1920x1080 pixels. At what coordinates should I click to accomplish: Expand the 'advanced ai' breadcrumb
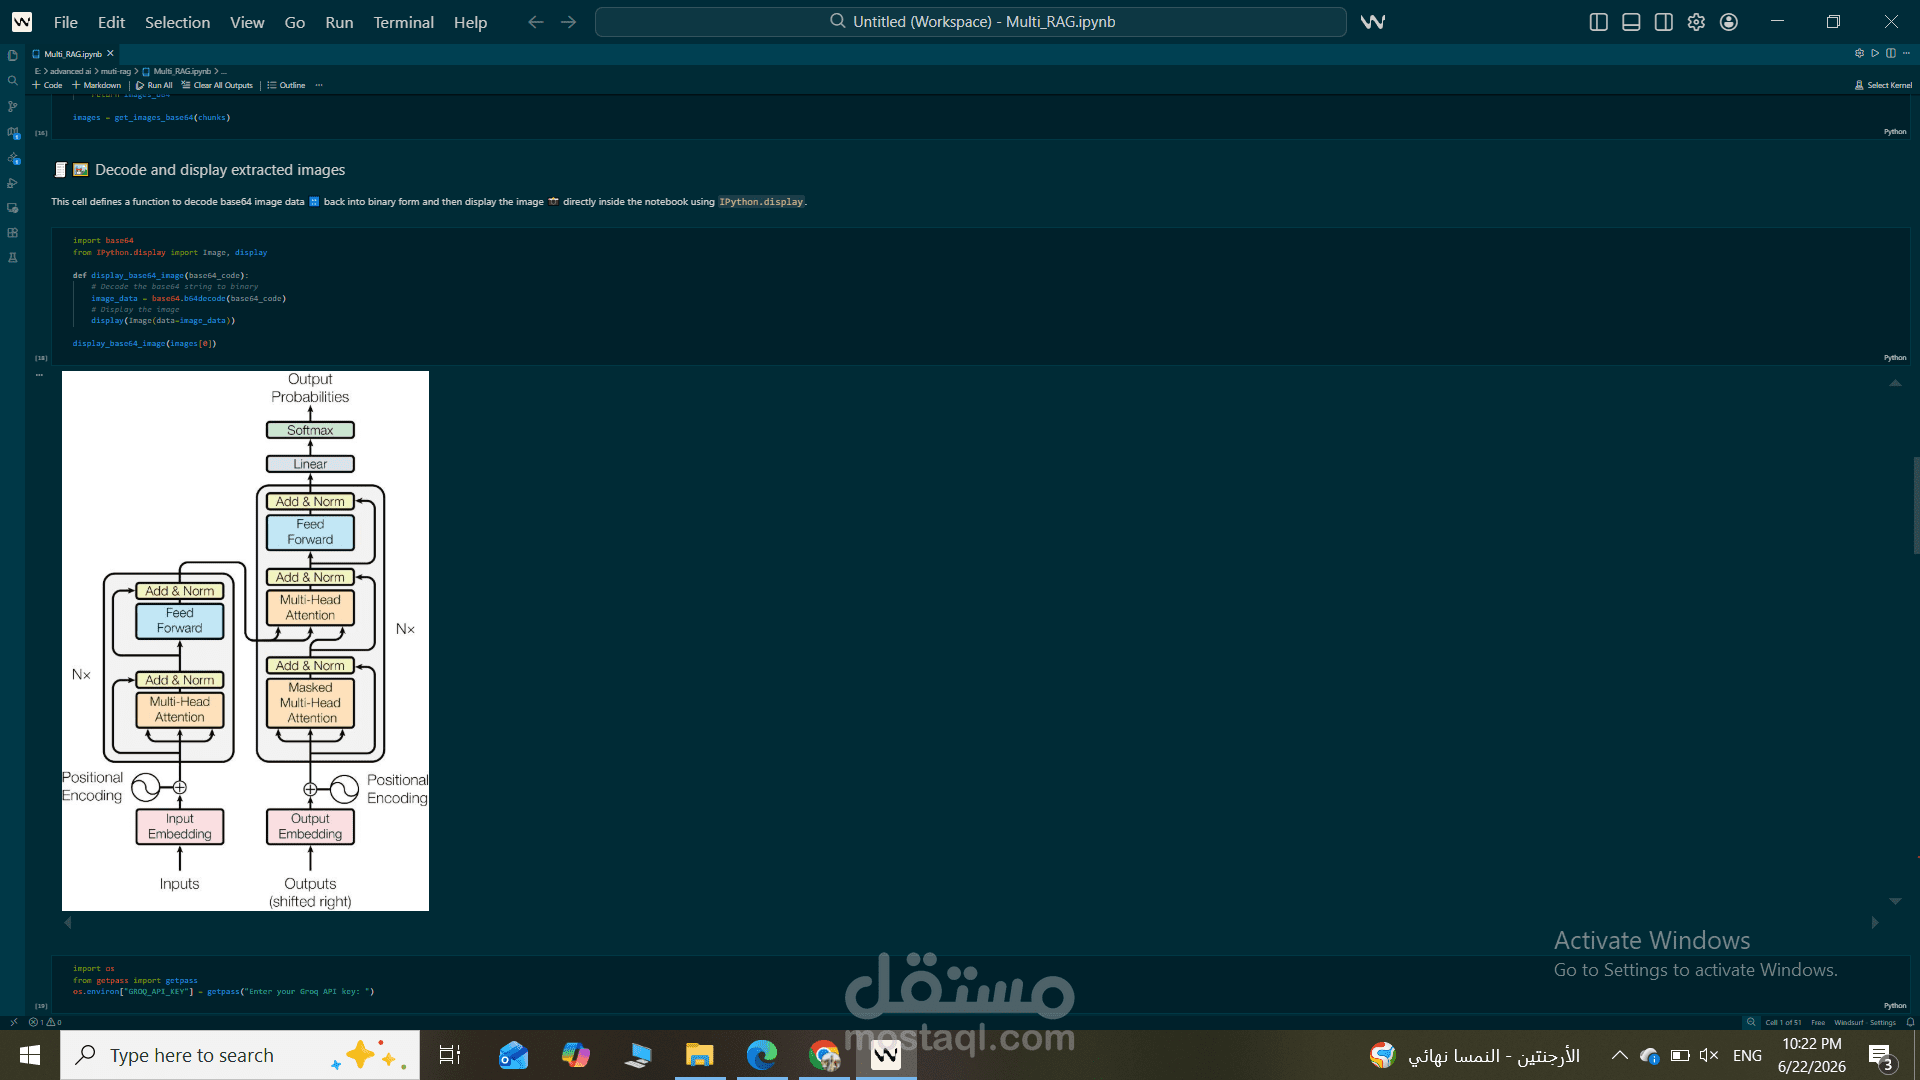[x=70, y=71]
